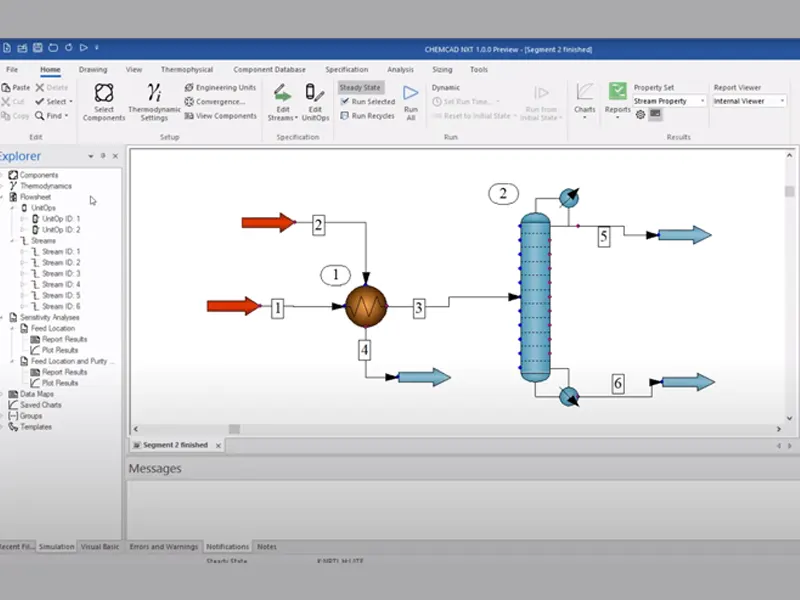Screen dimensions: 800x600
Task: Select UnitOp ID: 2 in tree
Action: pos(56,230)
